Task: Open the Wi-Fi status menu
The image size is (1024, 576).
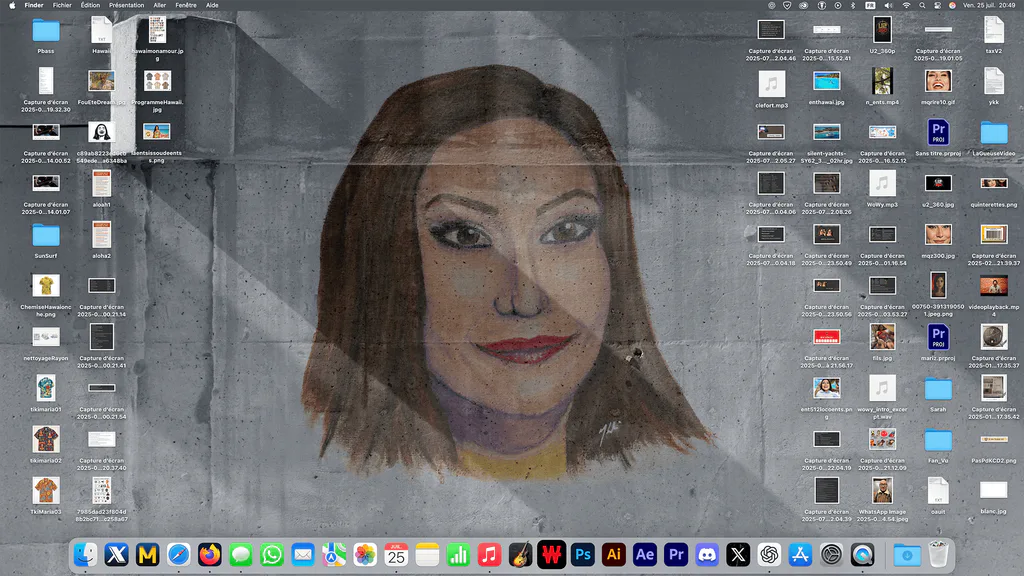Action: (906, 5)
